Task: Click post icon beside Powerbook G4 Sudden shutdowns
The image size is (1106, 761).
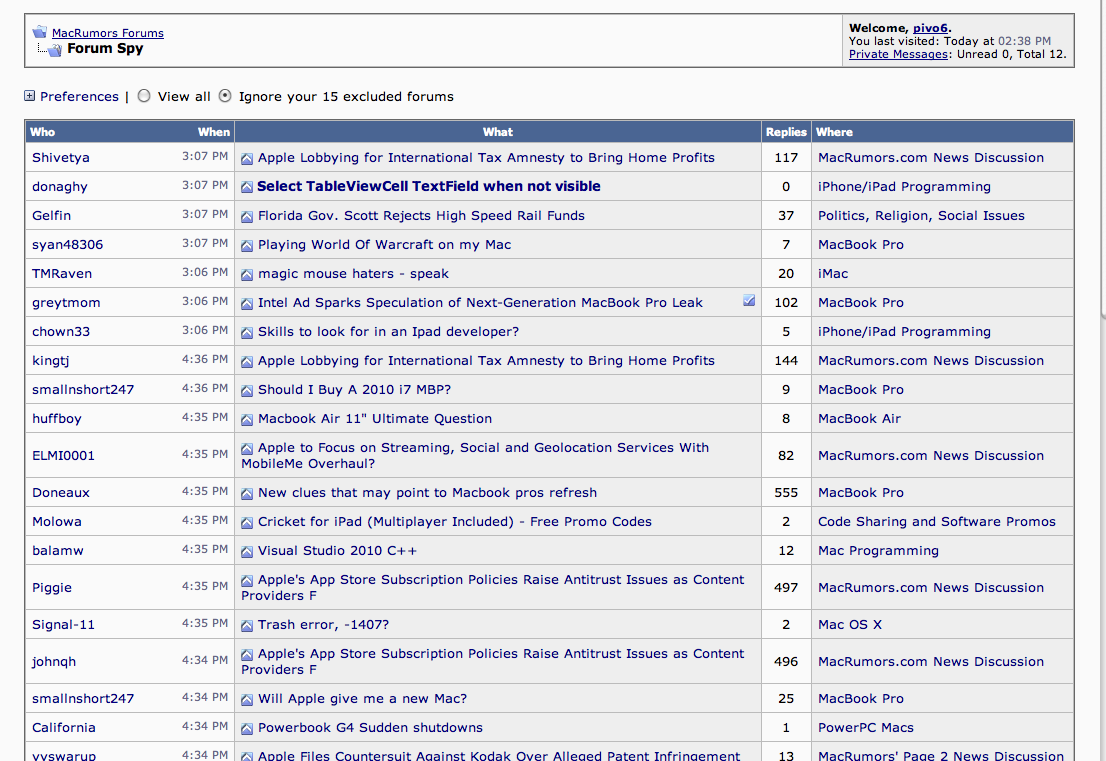Action: click(x=247, y=729)
